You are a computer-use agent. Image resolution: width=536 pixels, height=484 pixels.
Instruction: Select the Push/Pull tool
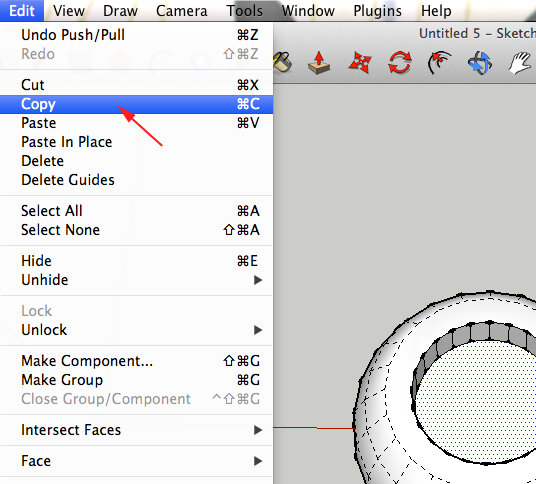coord(319,63)
